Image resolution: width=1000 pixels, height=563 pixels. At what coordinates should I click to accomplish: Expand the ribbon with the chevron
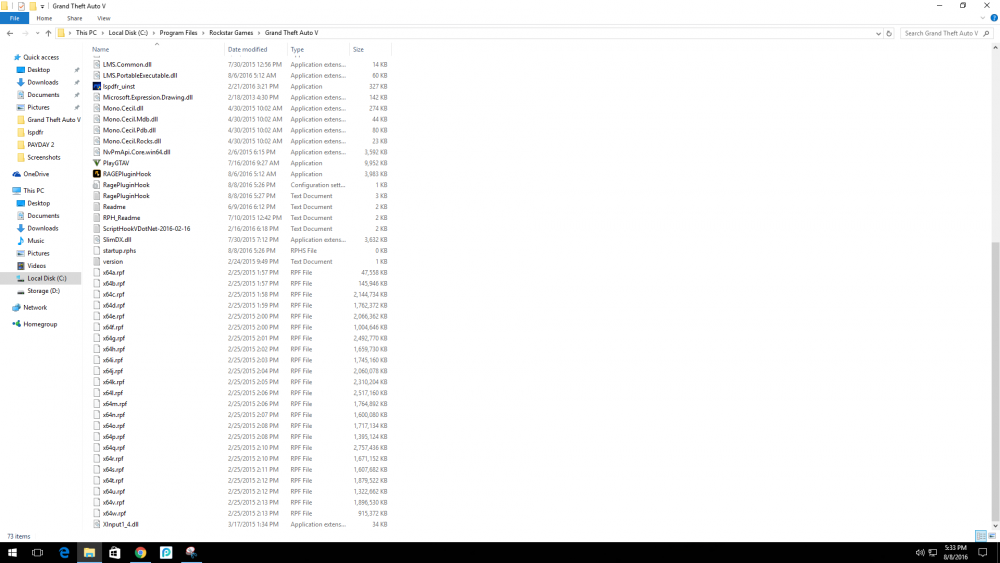983,18
